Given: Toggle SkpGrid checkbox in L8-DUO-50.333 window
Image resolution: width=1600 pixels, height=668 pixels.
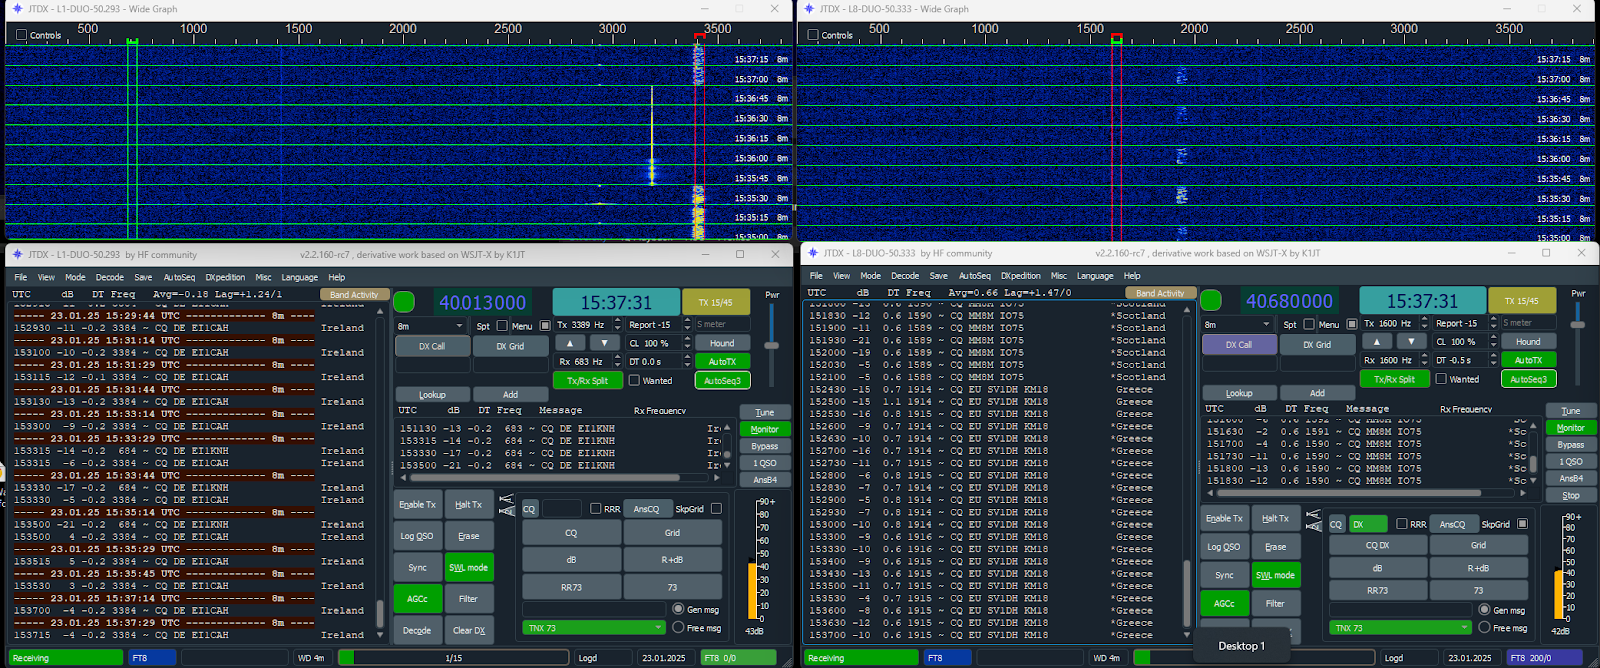Looking at the screenshot, I should point(1522,524).
